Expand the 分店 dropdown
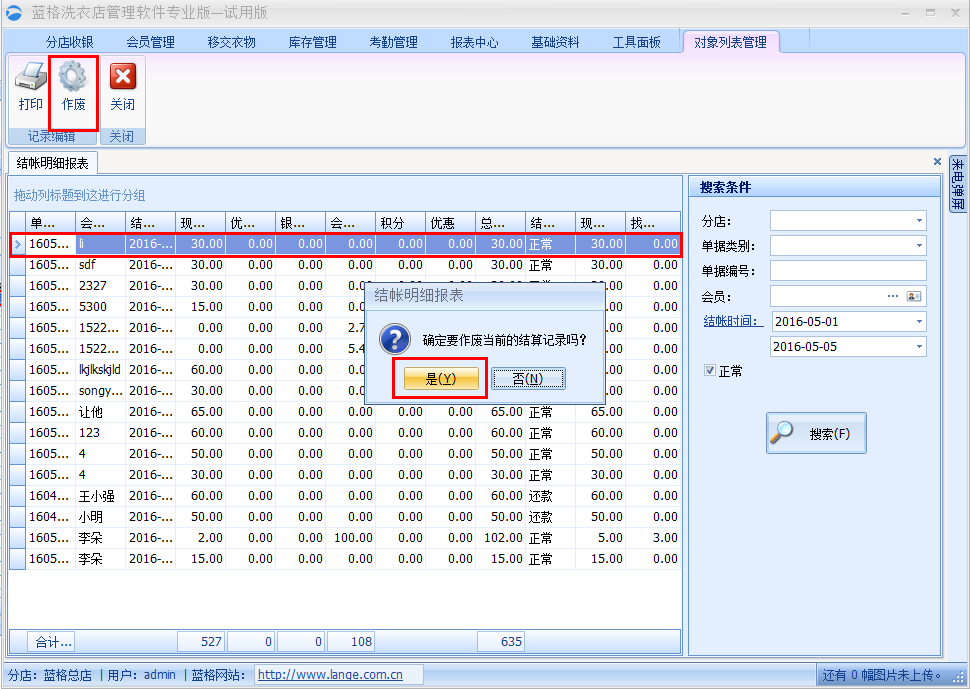Viewport: 970px width, 689px height. pos(919,221)
